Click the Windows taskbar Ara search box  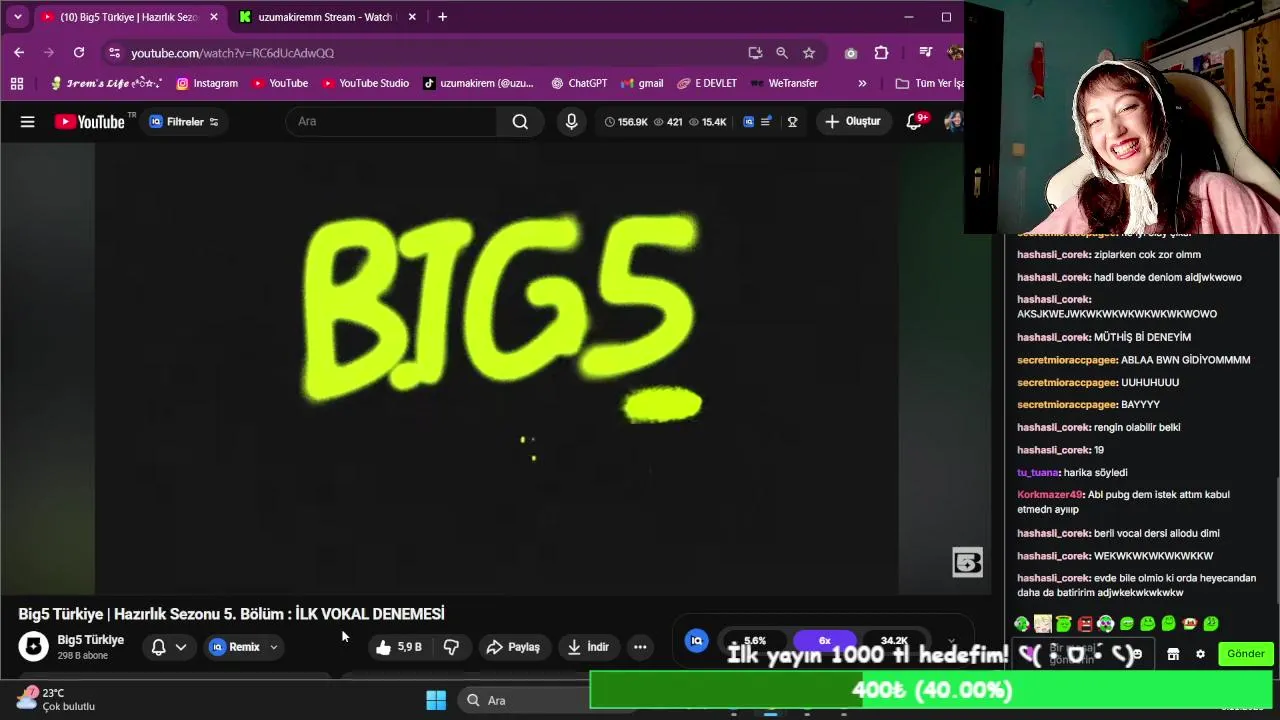tap(525, 700)
